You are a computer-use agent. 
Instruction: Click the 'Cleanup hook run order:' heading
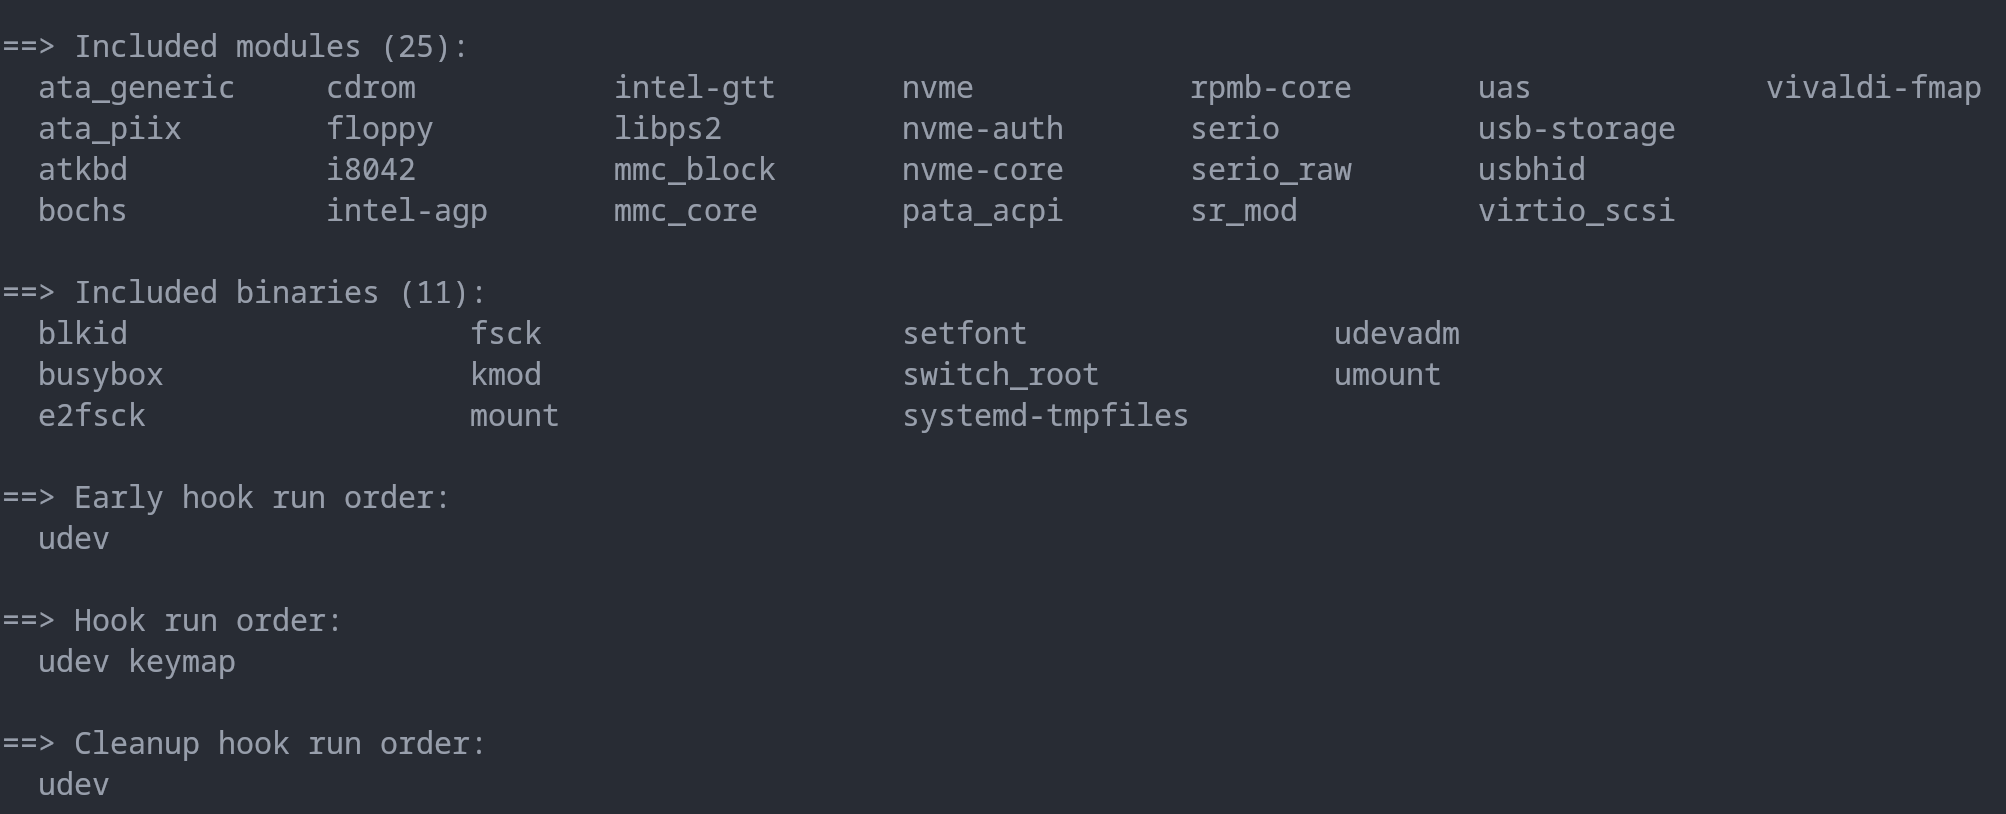279,744
